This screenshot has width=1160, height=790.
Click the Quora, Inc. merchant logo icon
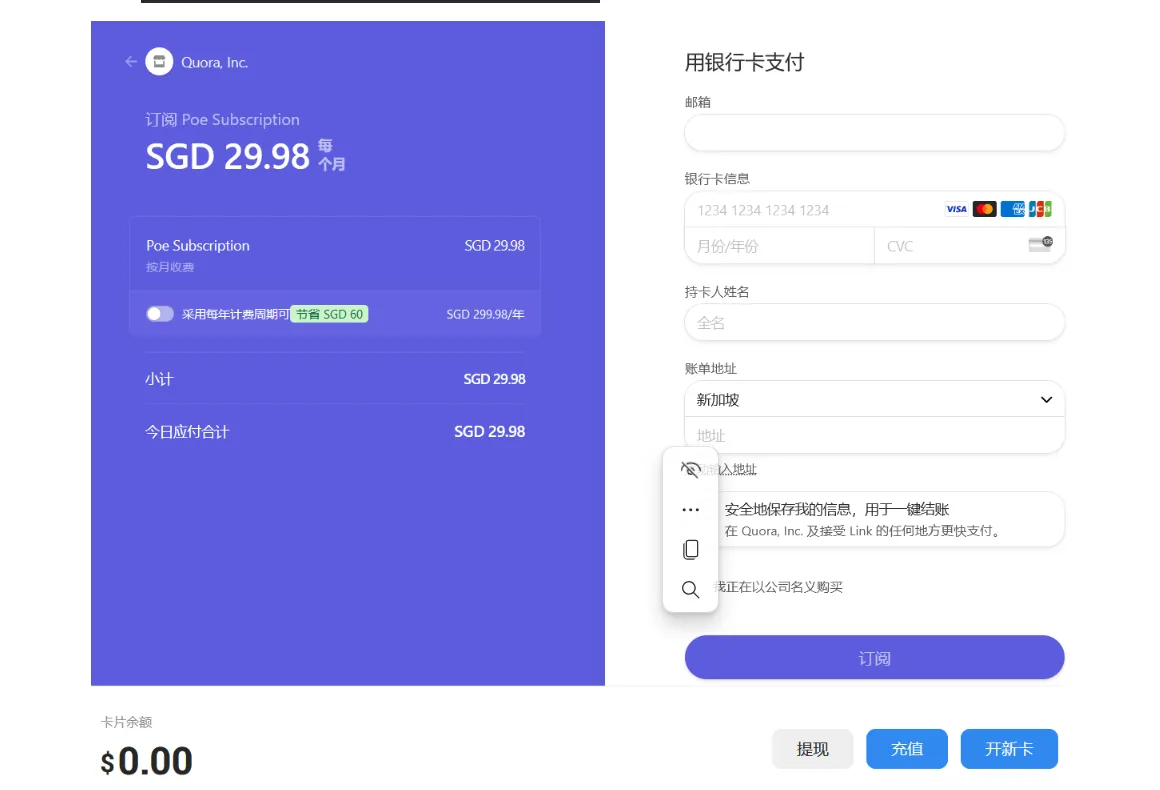tap(159, 62)
